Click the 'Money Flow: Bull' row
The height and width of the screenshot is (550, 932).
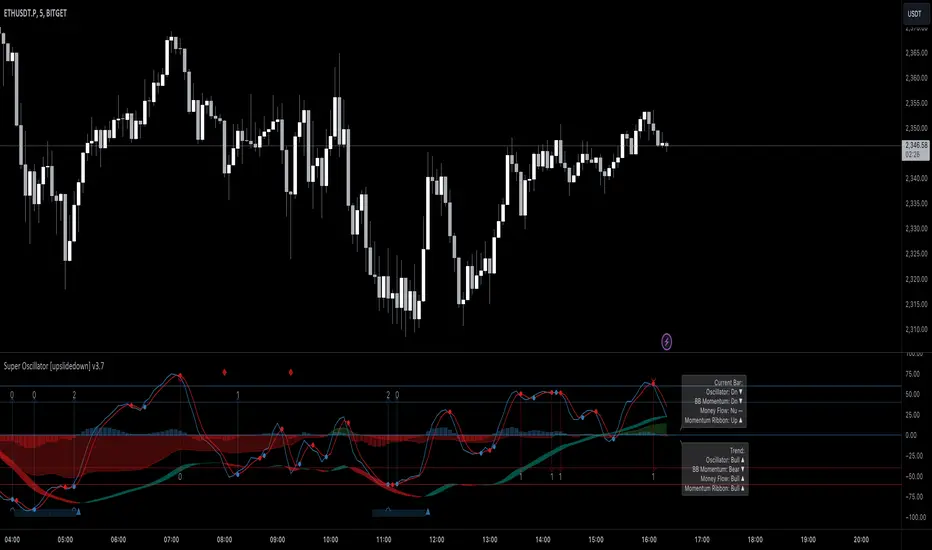(x=722, y=479)
